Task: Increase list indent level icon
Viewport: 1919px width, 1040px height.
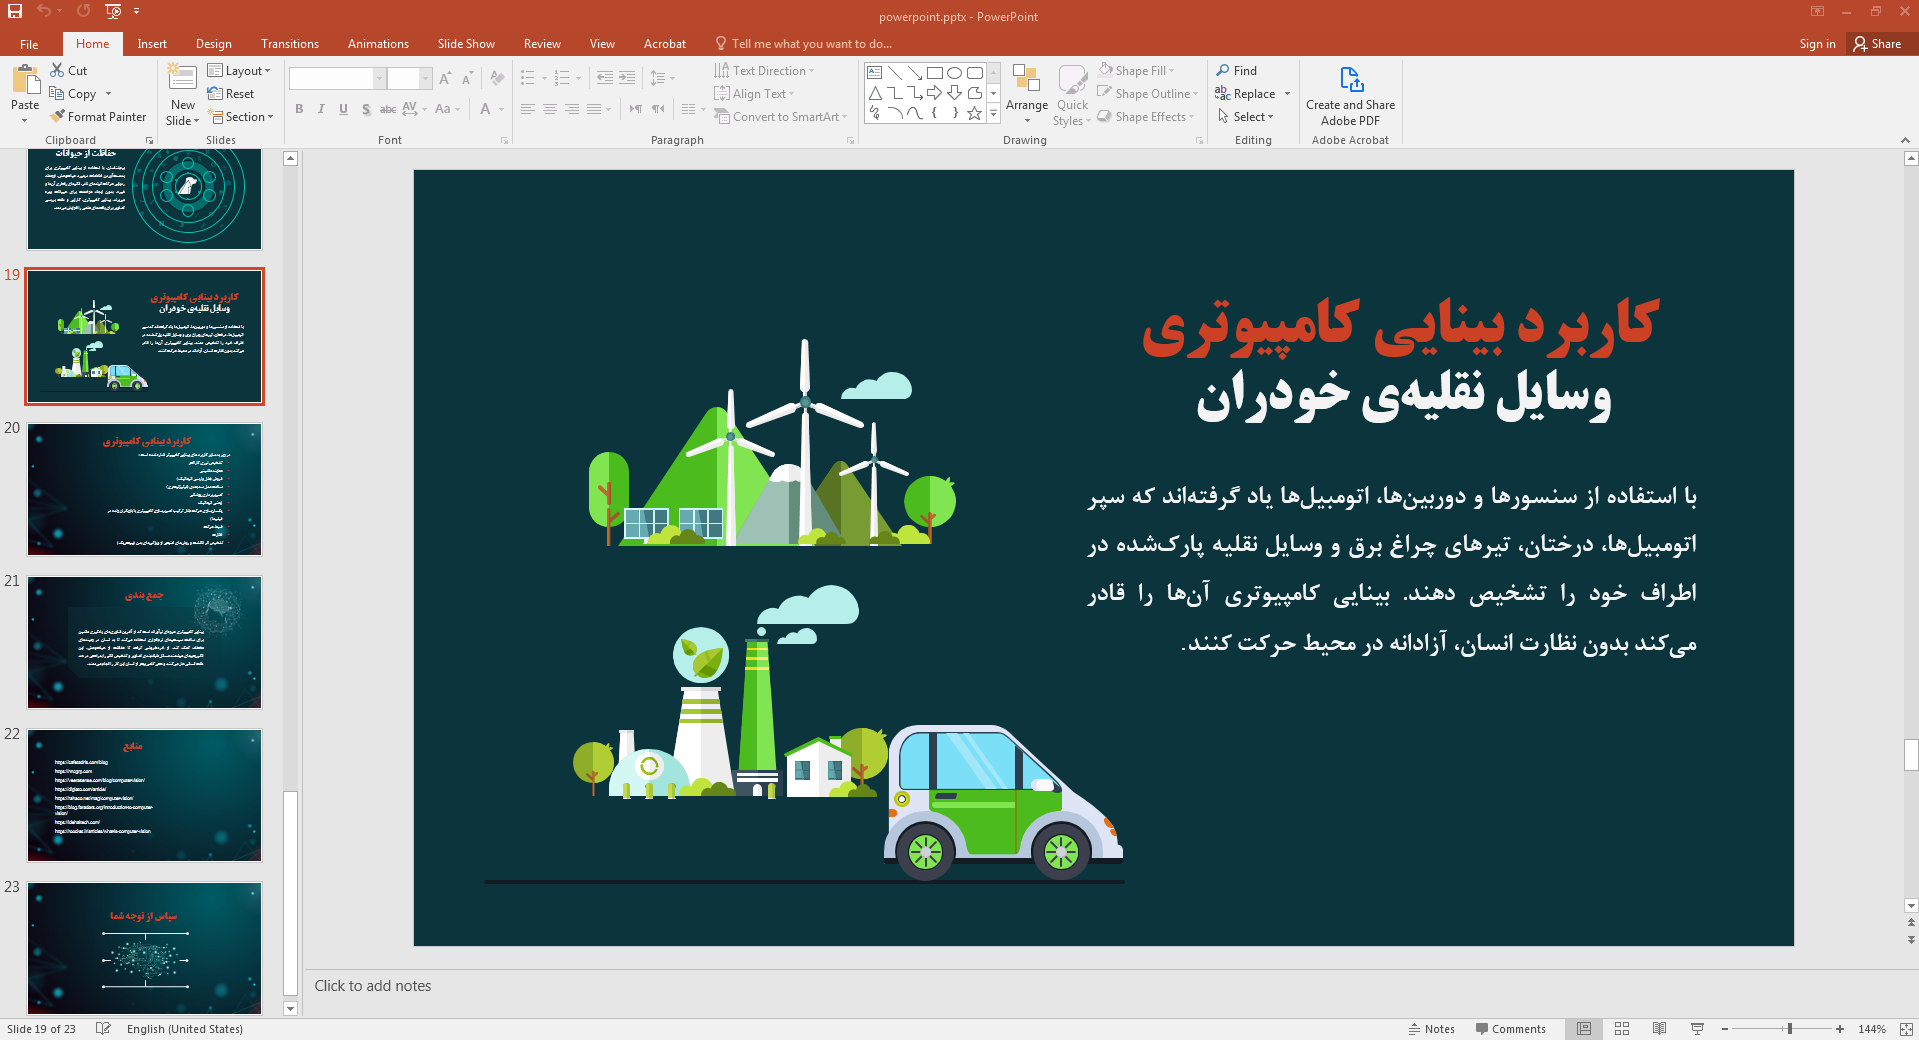Action: [x=627, y=78]
